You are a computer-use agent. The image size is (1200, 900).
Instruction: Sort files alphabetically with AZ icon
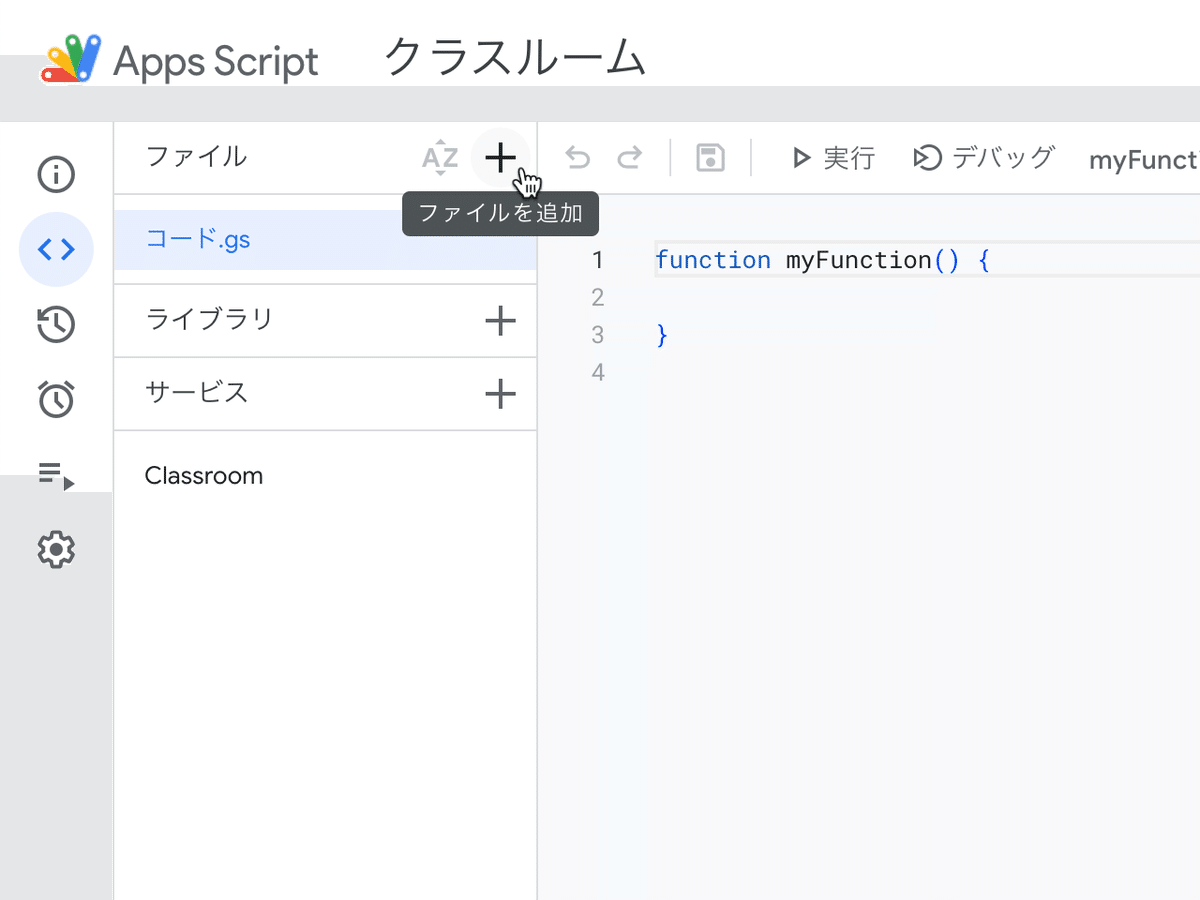click(440, 158)
